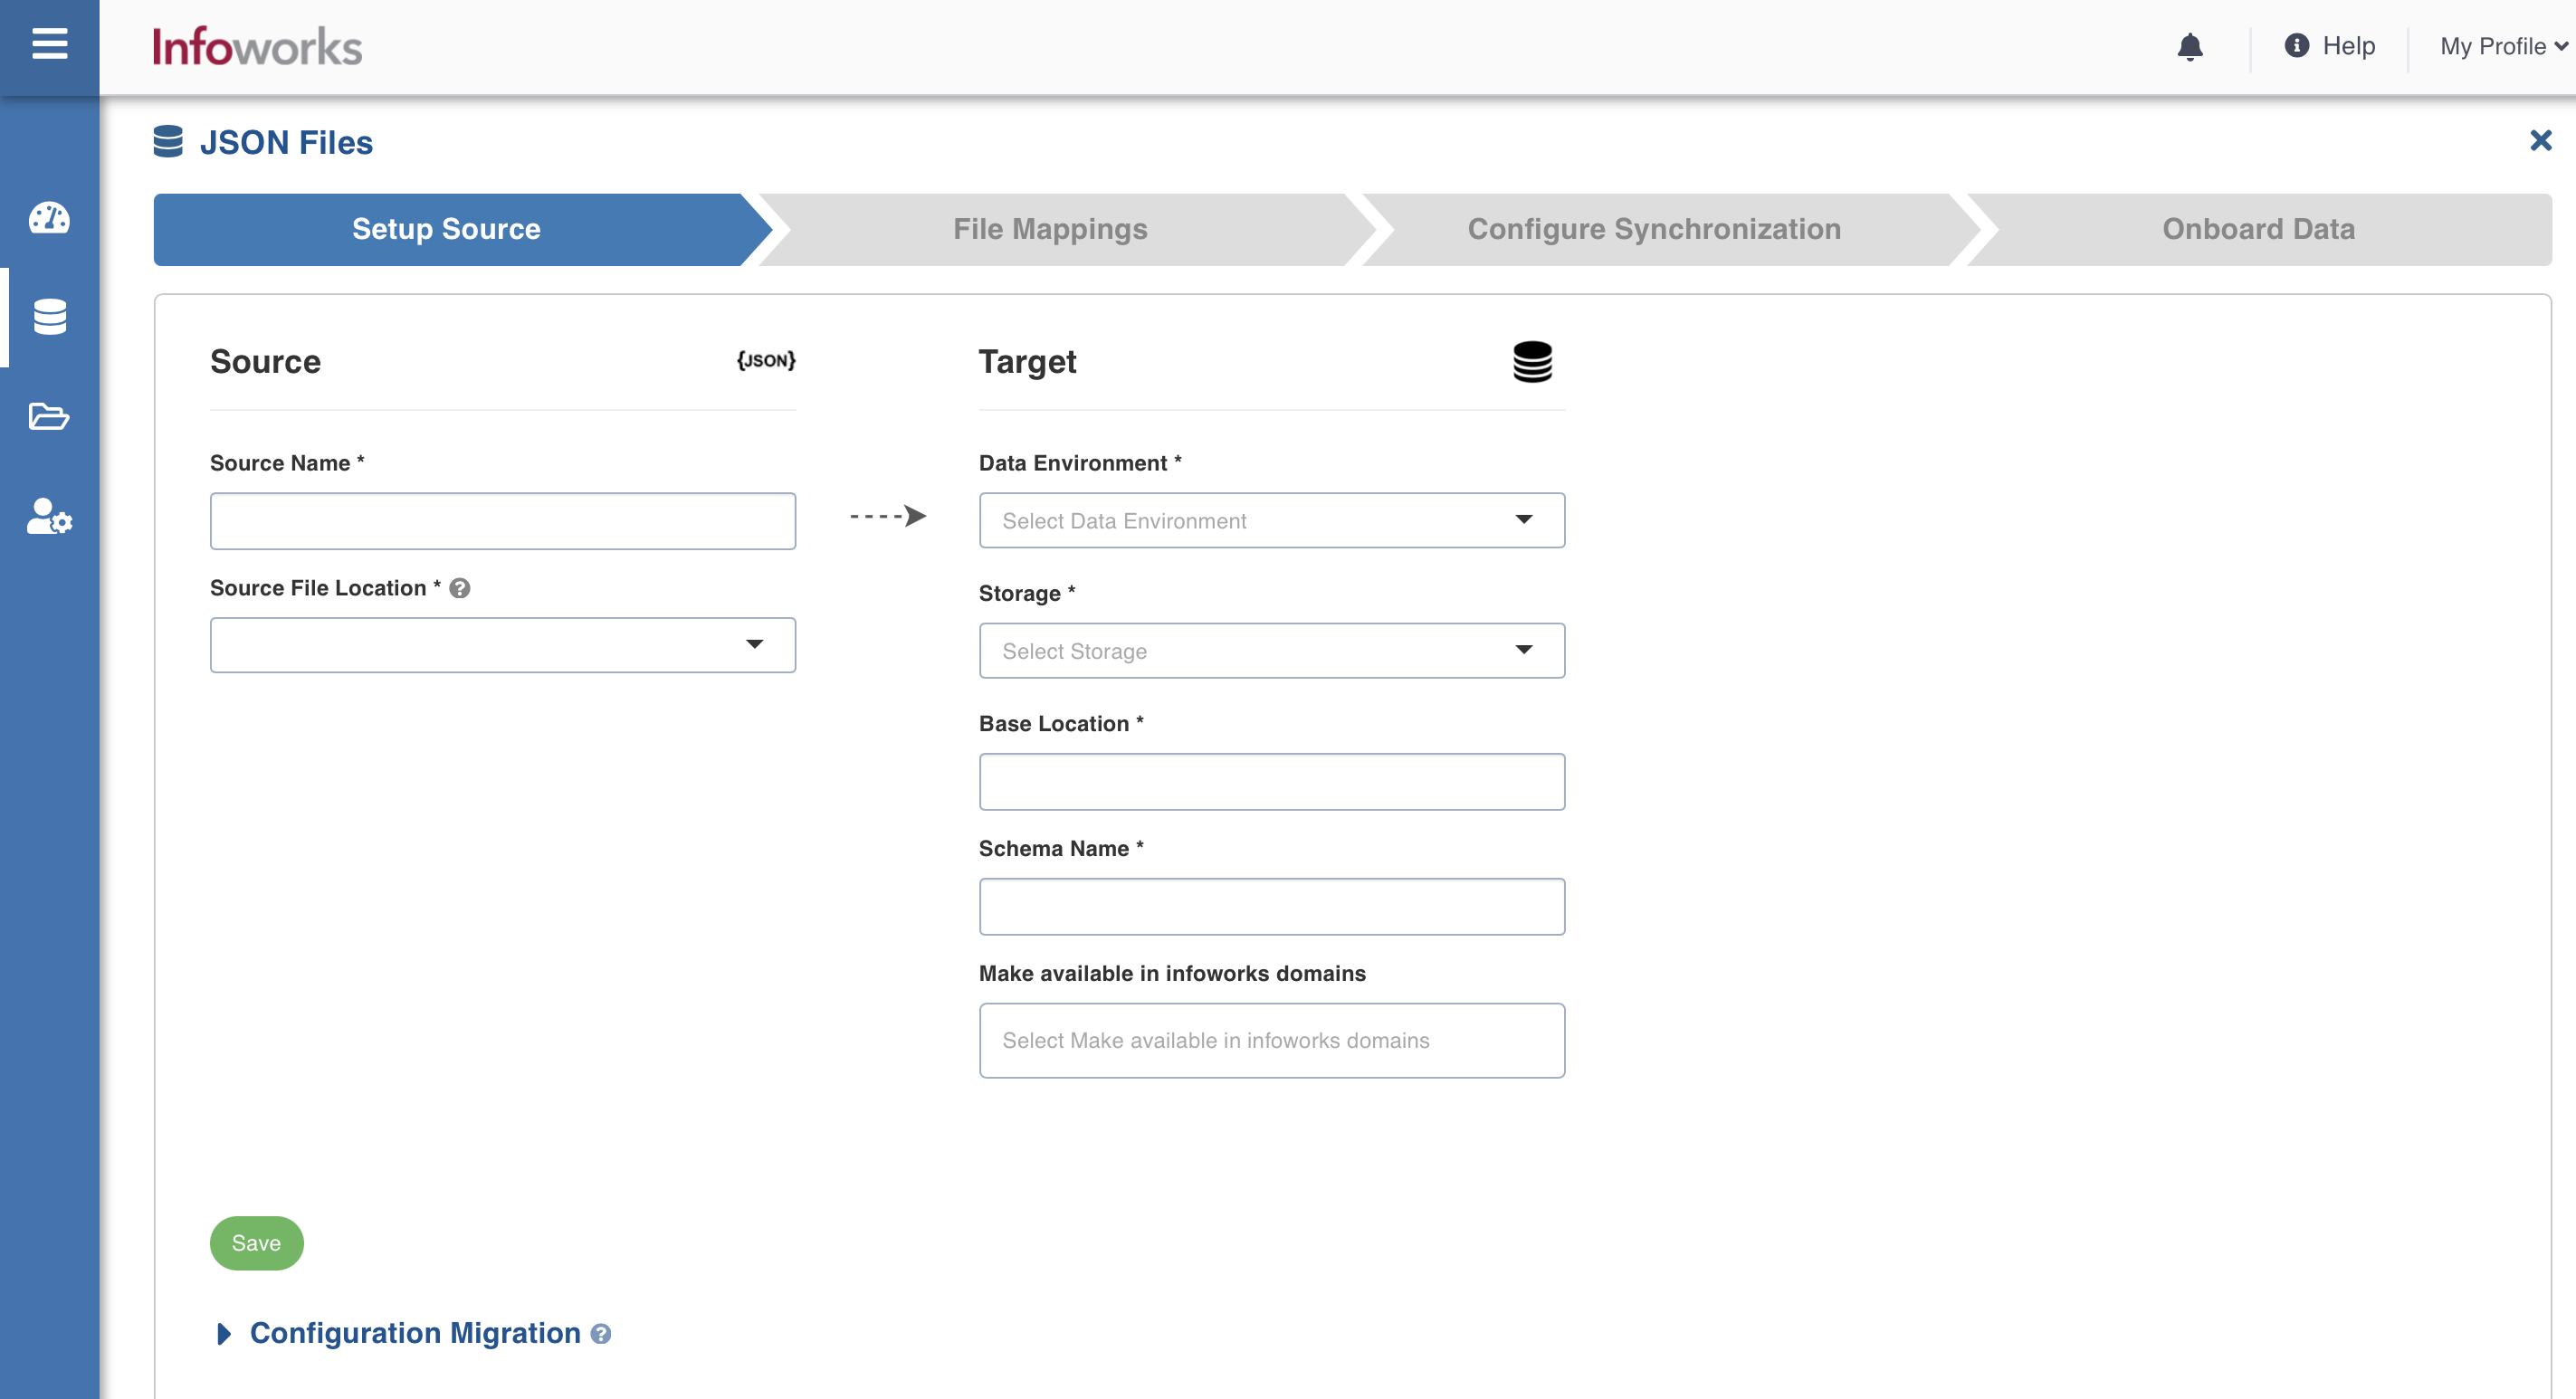The width and height of the screenshot is (2576, 1399).
Task: Open Select Data Environment dropdown
Action: (x=1272, y=520)
